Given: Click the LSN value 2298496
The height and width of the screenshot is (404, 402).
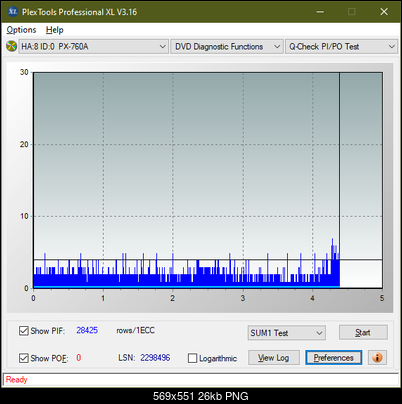Looking at the screenshot, I should pyautogui.click(x=155, y=358).
